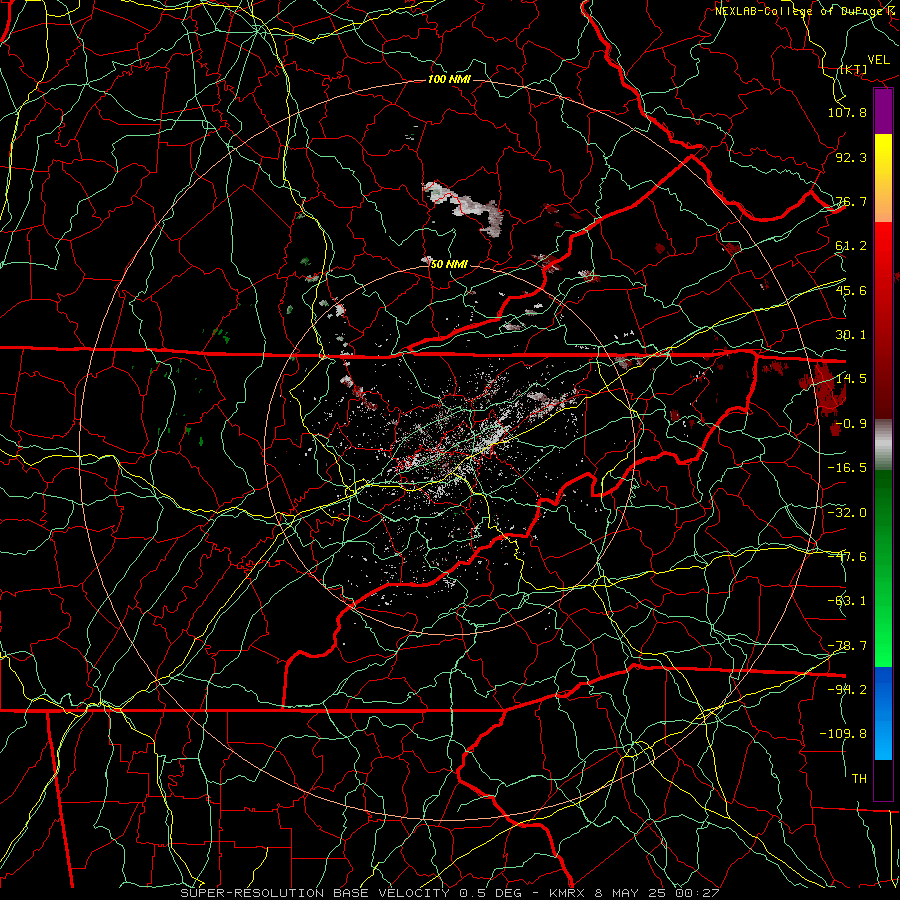
Task: Click the bright green segment of the color bar
Action: point(883,568)
